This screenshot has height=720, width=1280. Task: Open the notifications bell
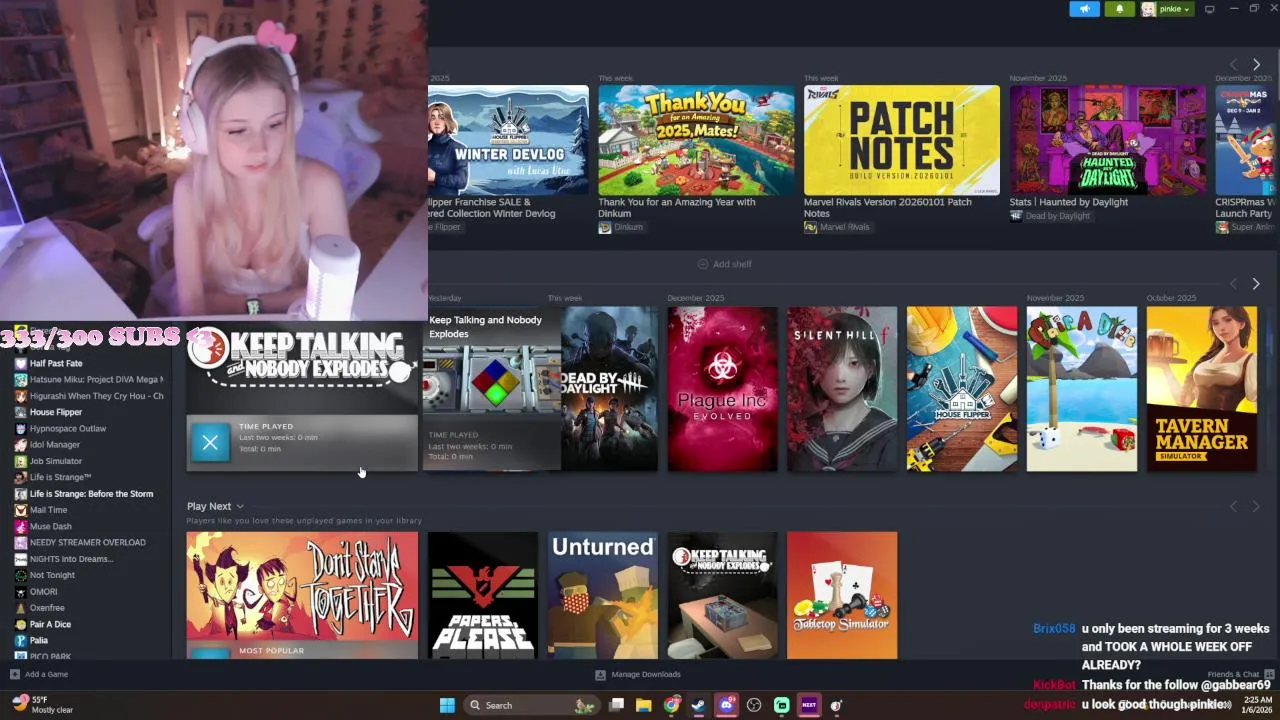click(x=1119, y=9)
